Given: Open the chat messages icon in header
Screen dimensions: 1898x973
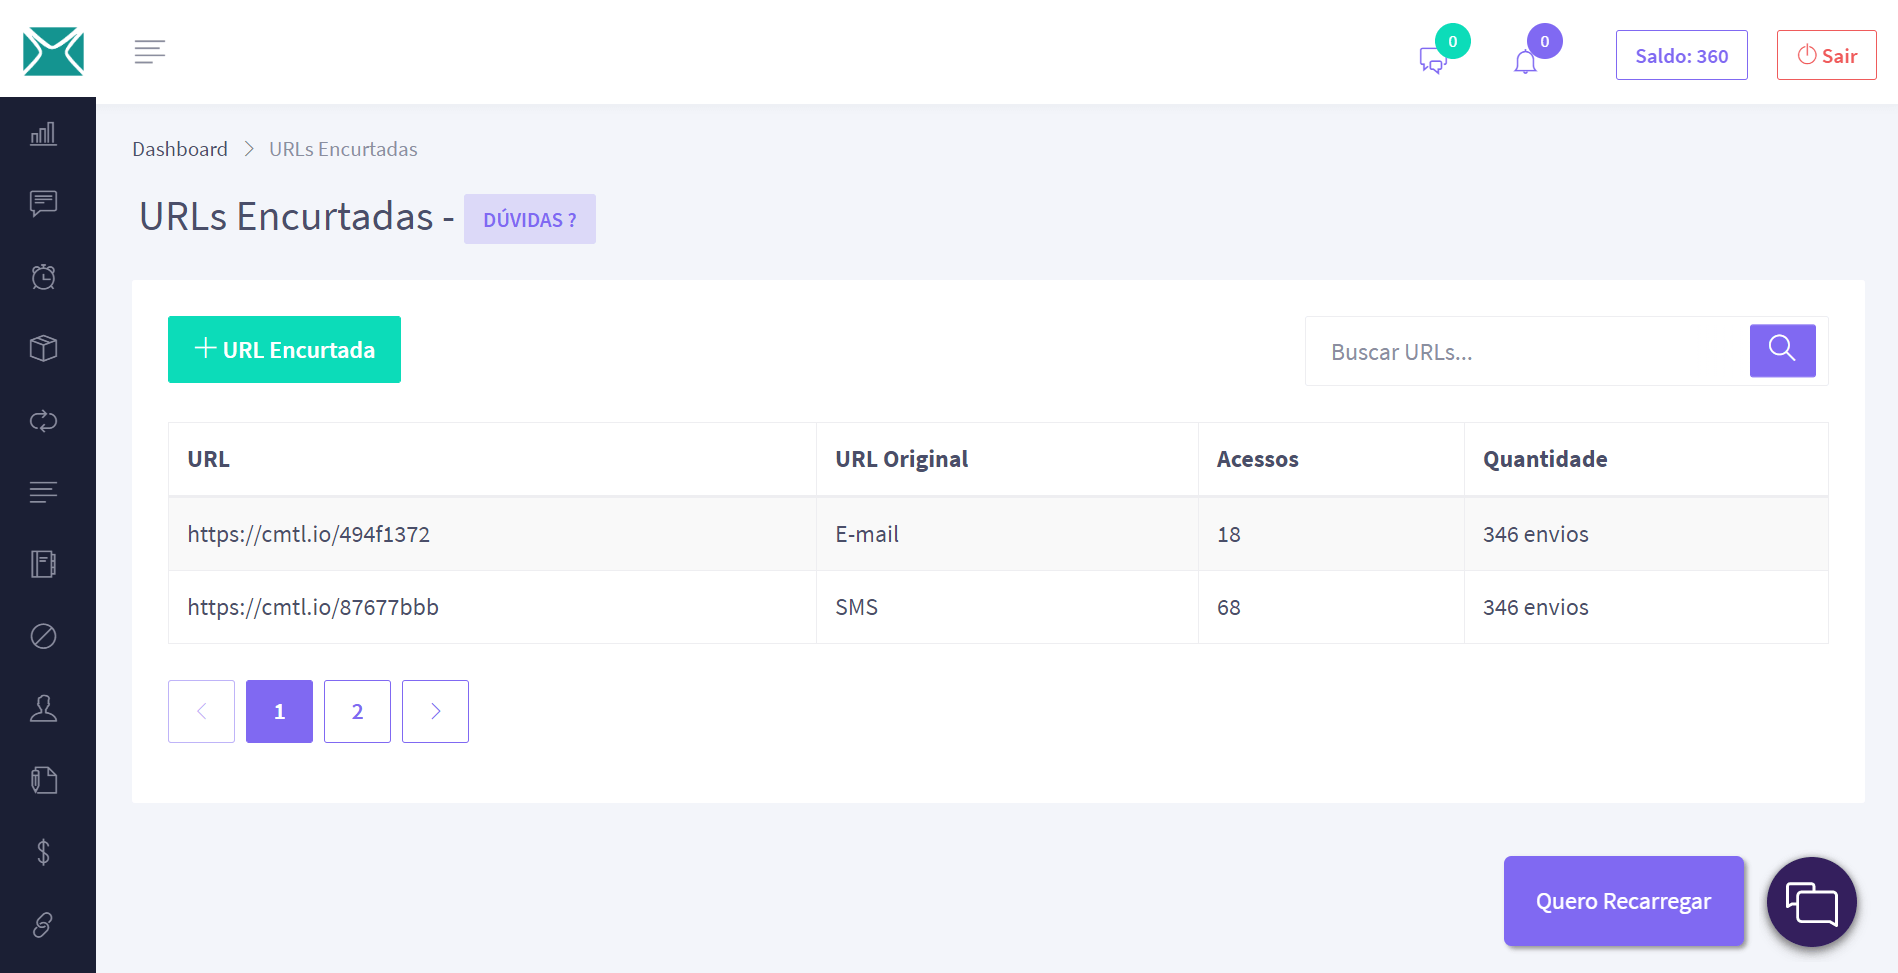Looking at the screenshot, I should 1433,61.
